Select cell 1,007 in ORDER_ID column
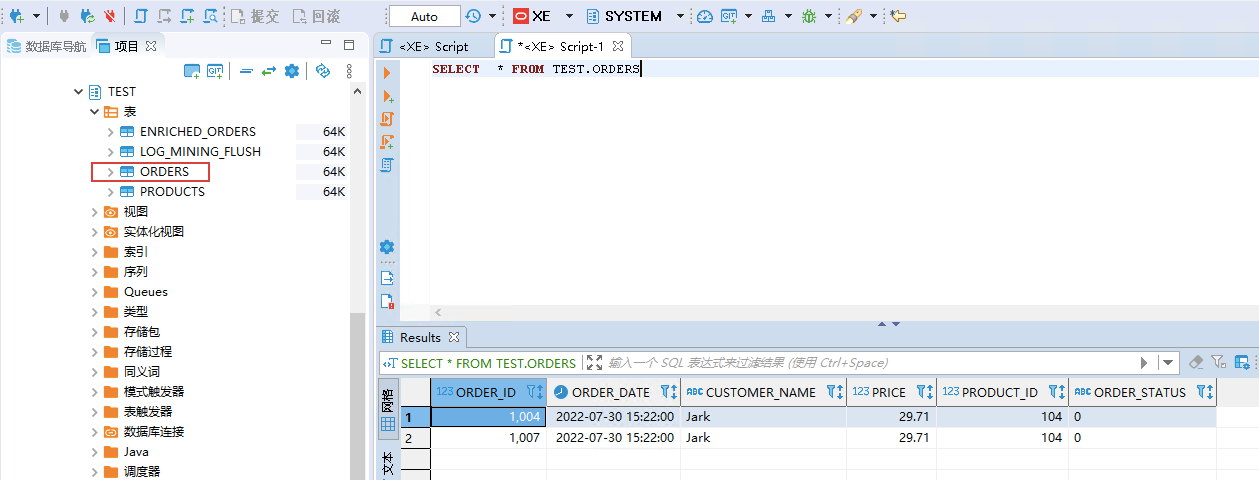 (x=488, y=437)
